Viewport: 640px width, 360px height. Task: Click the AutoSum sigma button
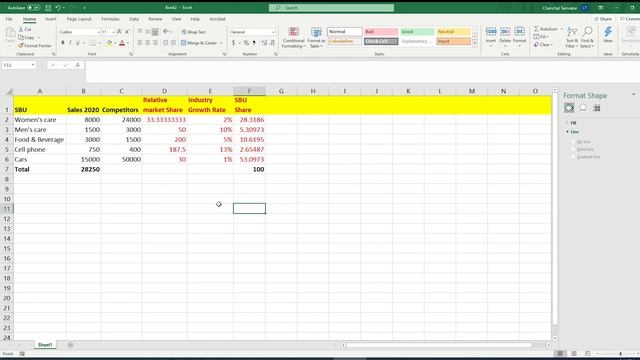coord(546,29)
